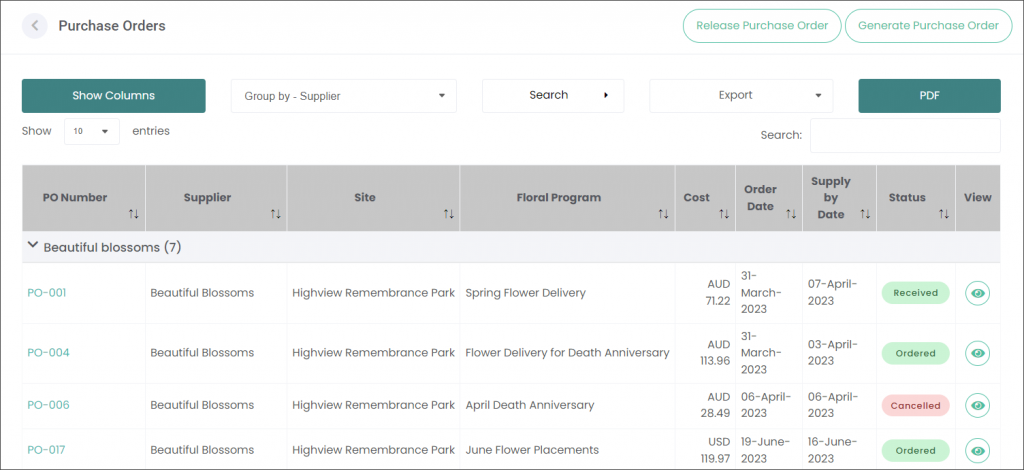Click the USD 119.97 cost cell

[705, 450]
